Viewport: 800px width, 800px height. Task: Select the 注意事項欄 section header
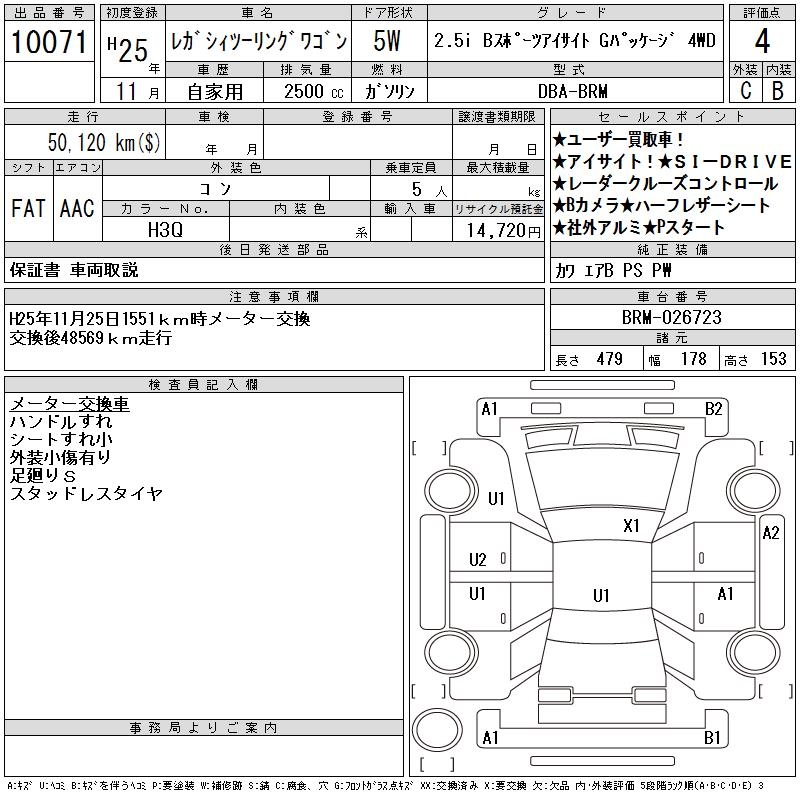pos(274,296)
